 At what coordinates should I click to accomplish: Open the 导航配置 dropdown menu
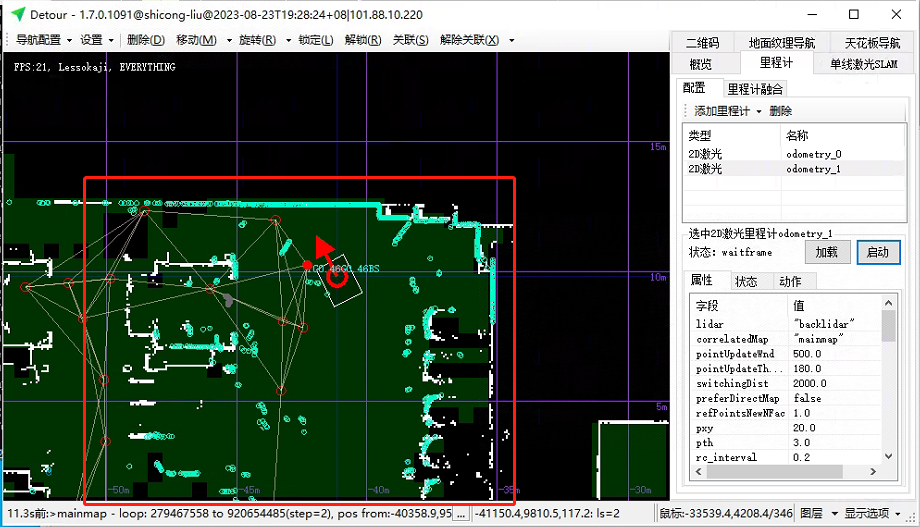tap(43, 40)
